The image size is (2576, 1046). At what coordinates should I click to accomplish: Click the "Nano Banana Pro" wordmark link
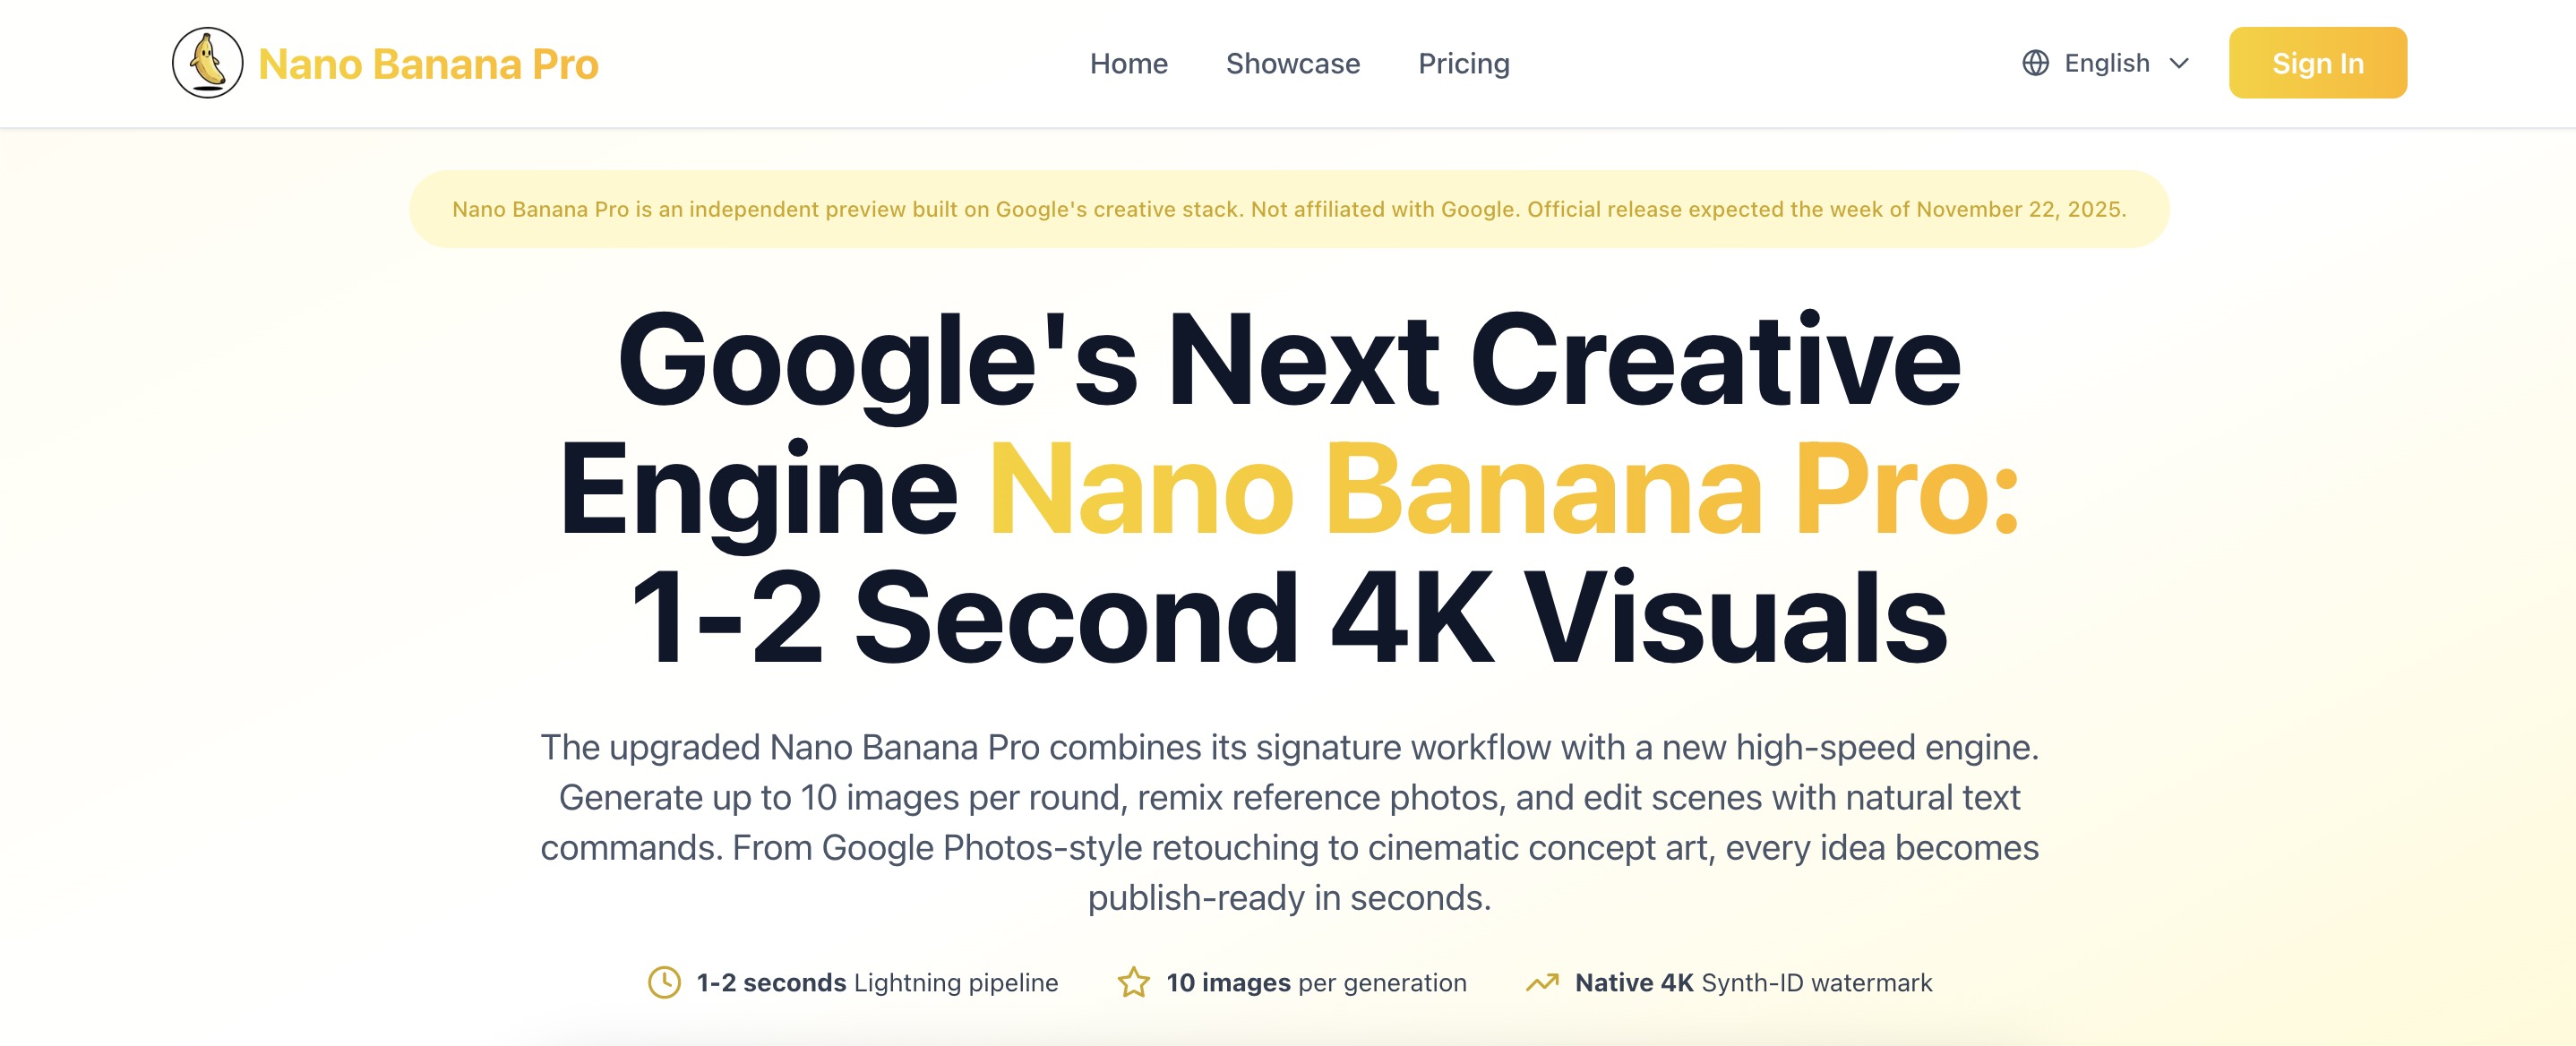tap(430, 63)
